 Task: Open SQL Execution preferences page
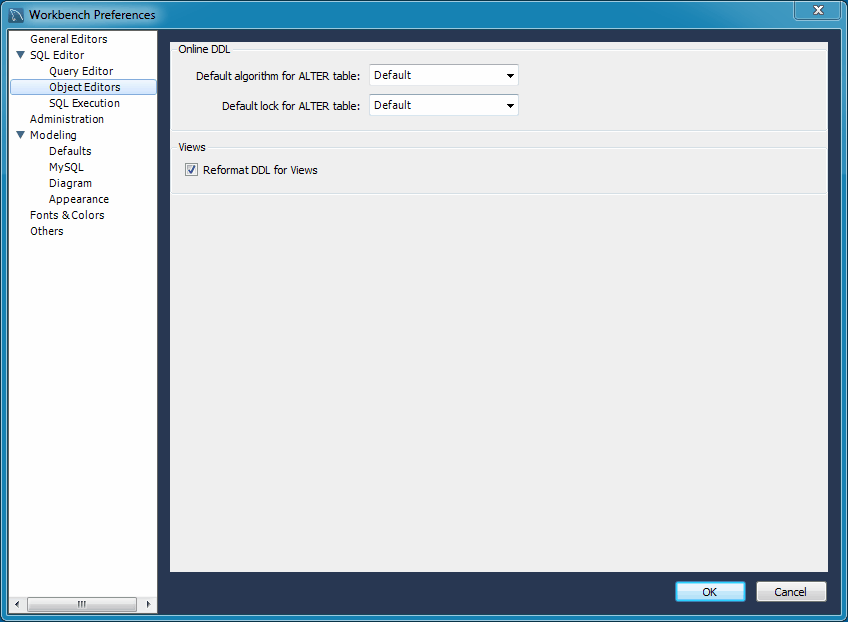84,103
